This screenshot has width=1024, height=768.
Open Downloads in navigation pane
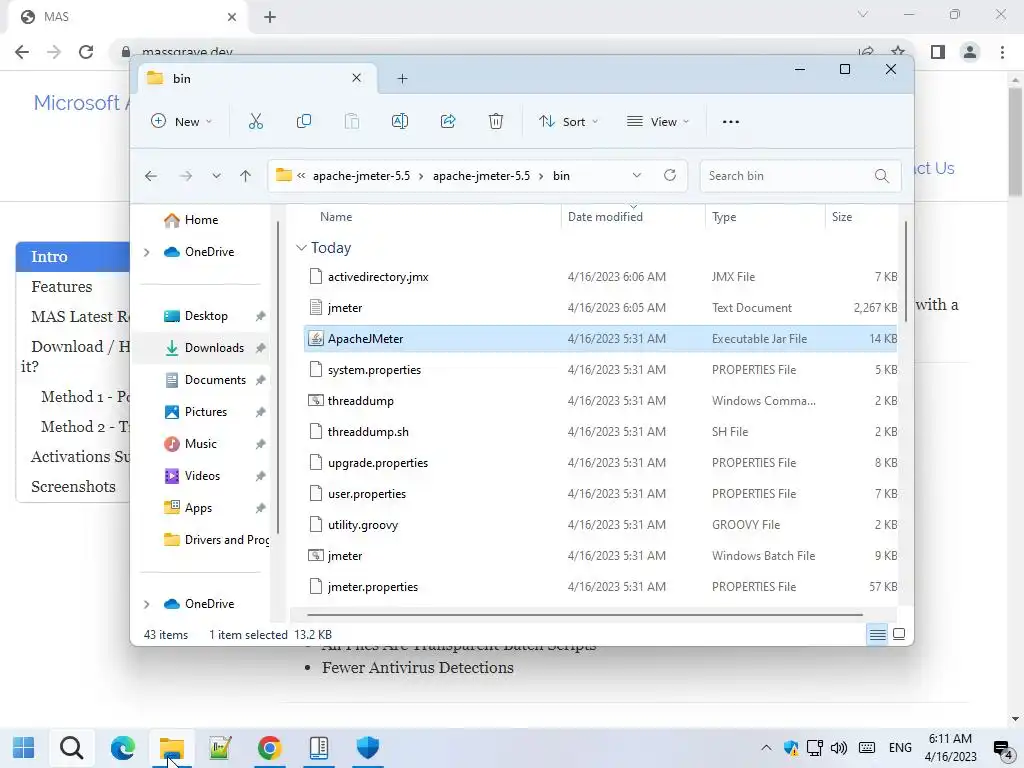(x=214, y=348)
